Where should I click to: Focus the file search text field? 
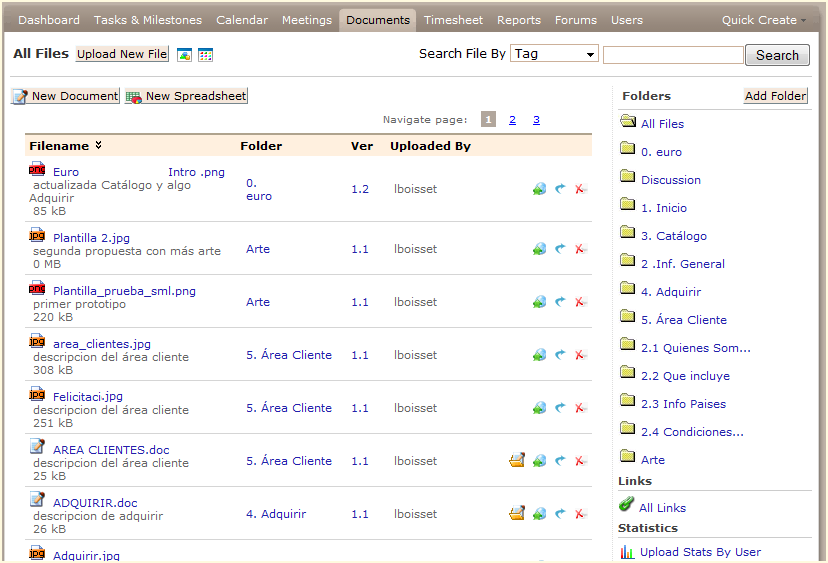pyautogui.click(x=673, y=55)
